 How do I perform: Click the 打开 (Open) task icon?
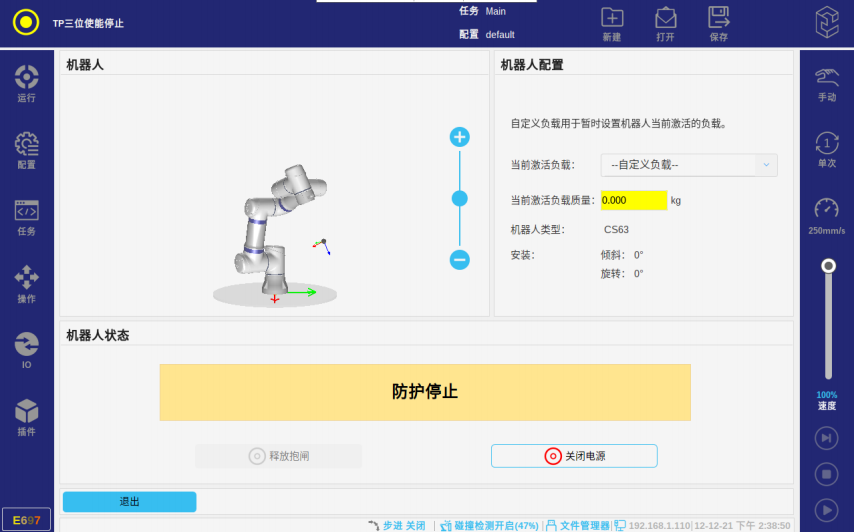[665, 23]
